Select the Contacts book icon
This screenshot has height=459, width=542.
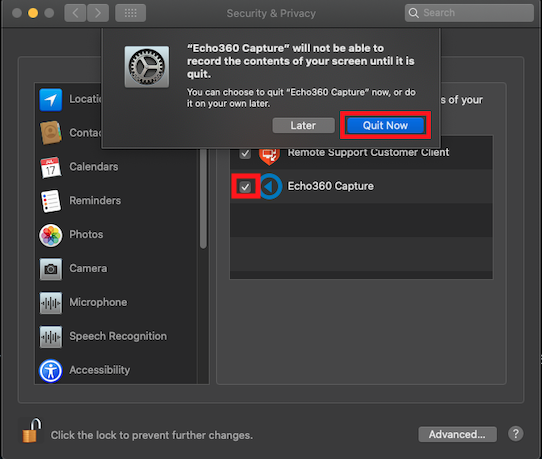[x=51, y=133]
